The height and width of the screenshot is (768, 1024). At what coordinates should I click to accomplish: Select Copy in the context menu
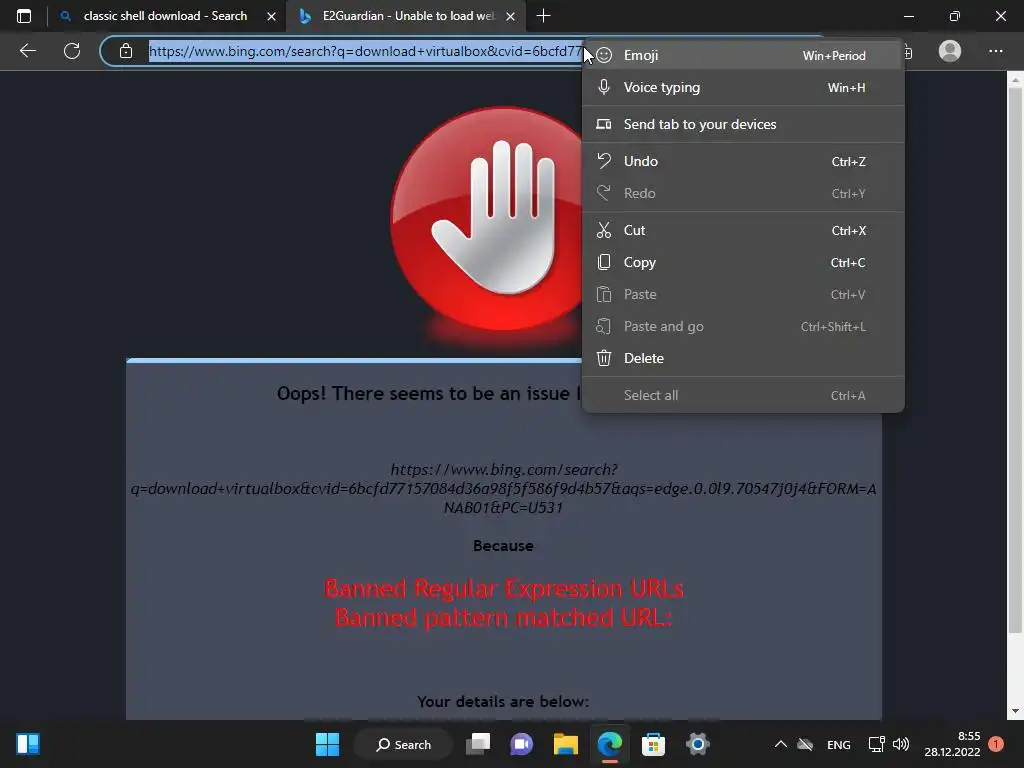pos(743,263)
